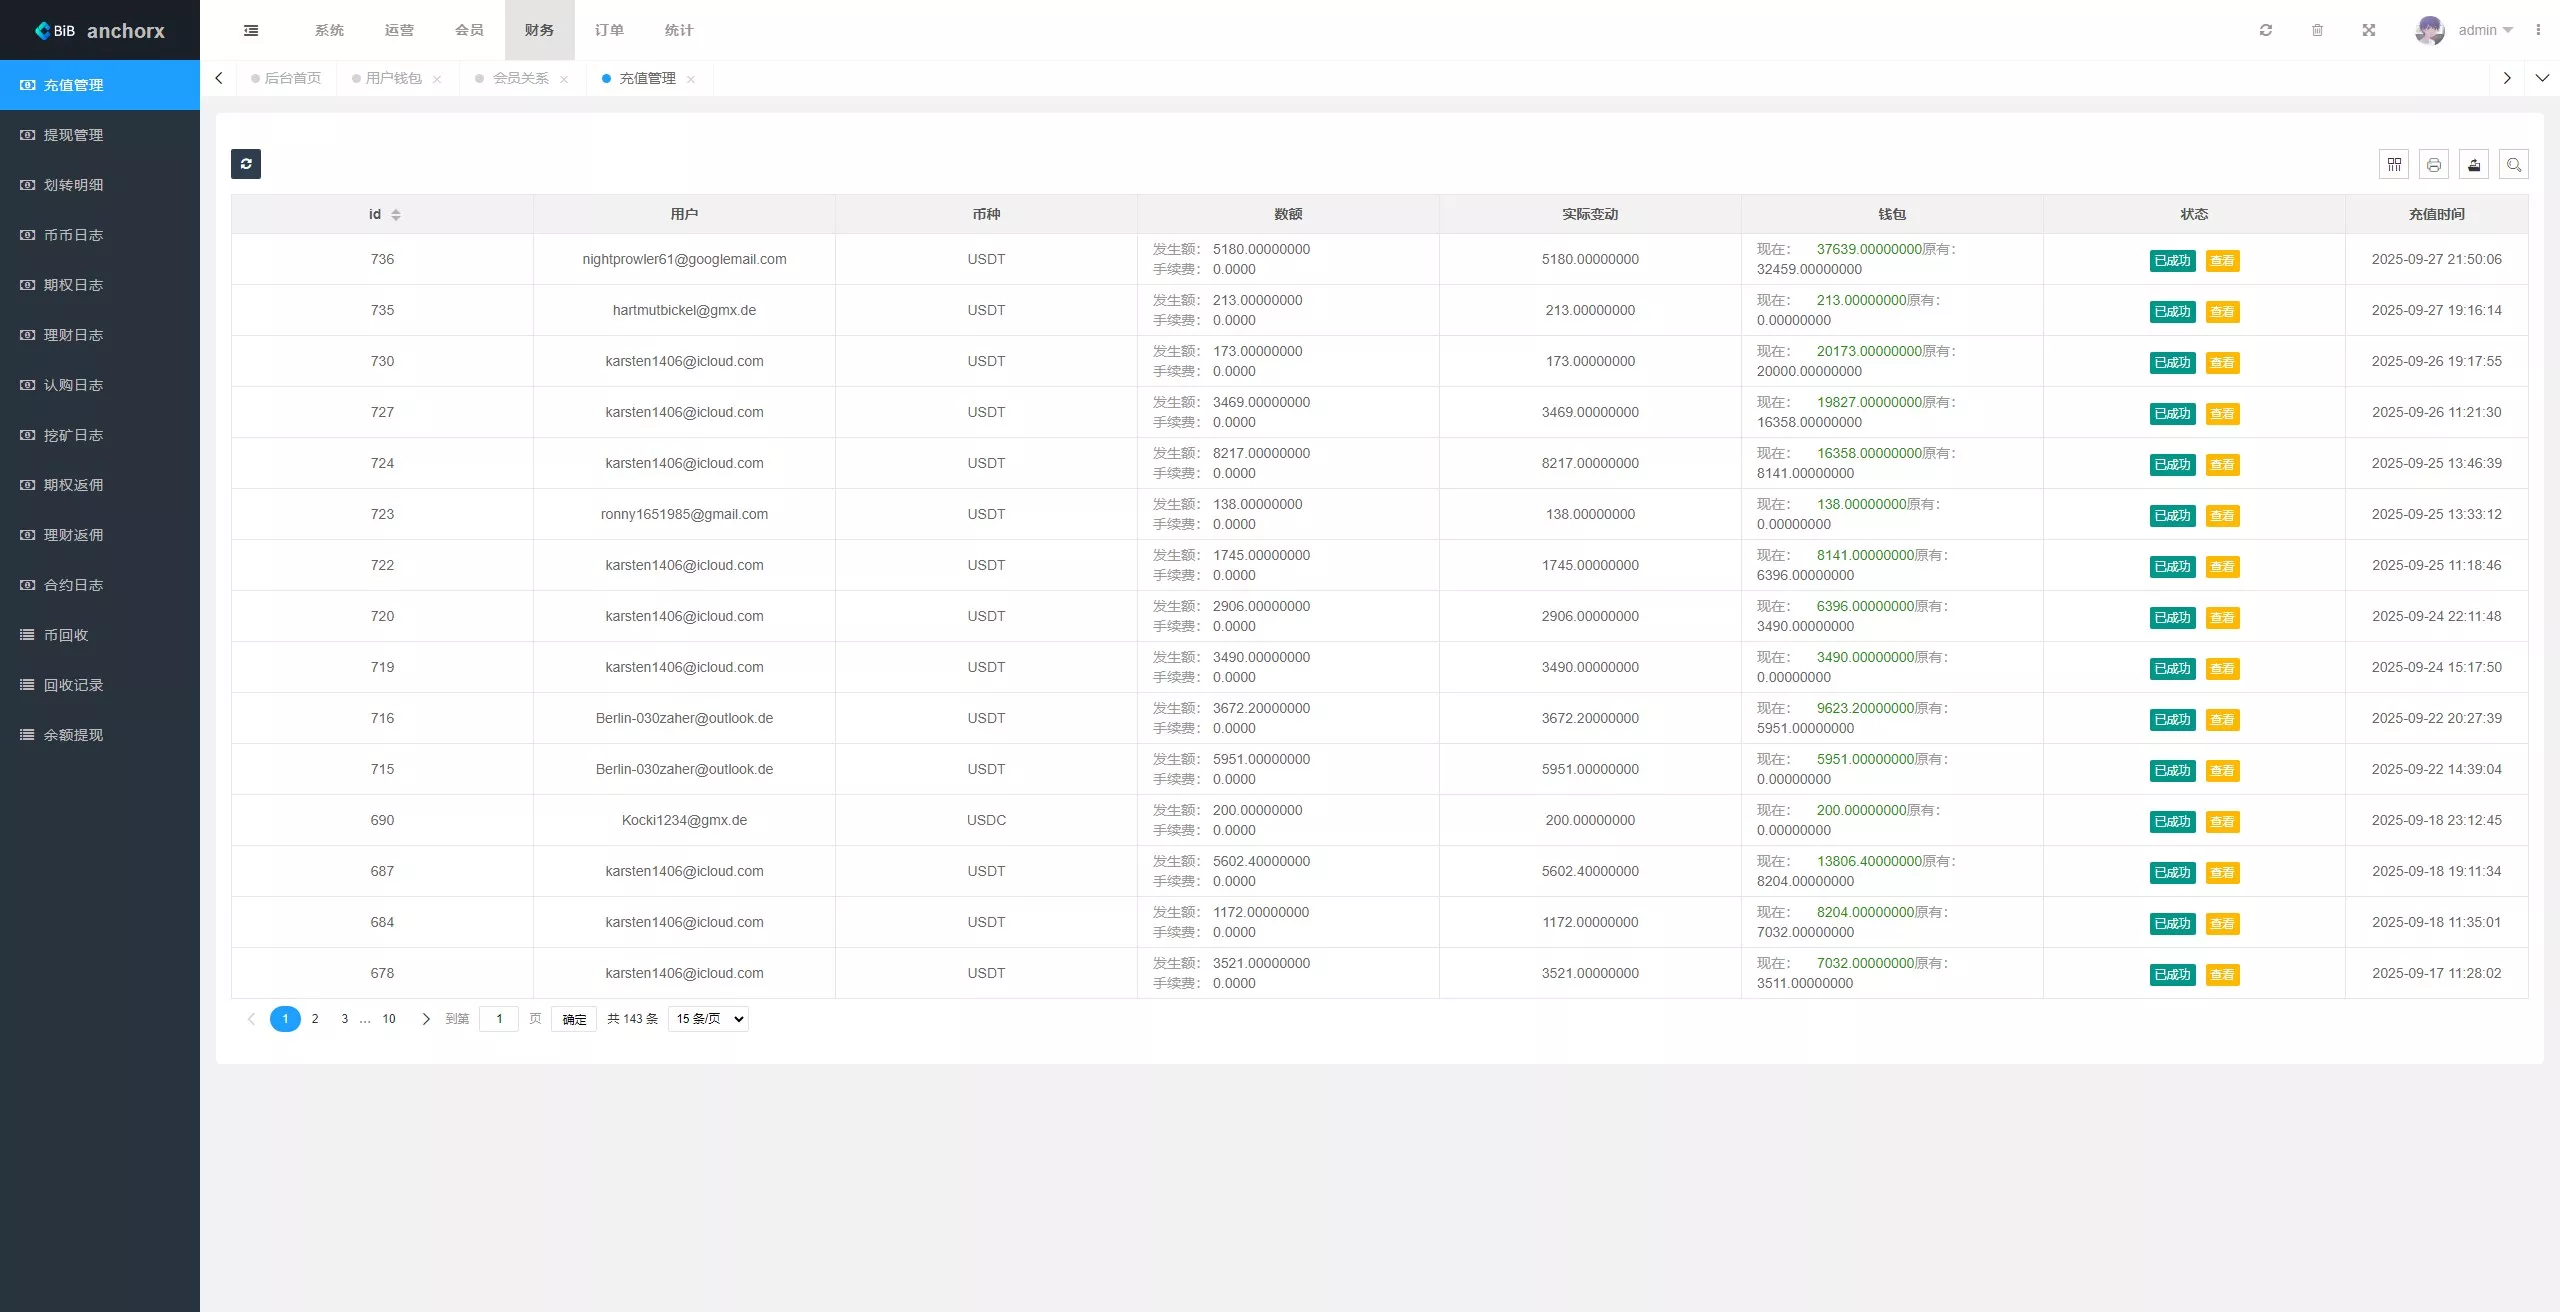Viewport: 2560px width, 1312px height.
Task: Click the page number input field
Action: click(499, 1019)
